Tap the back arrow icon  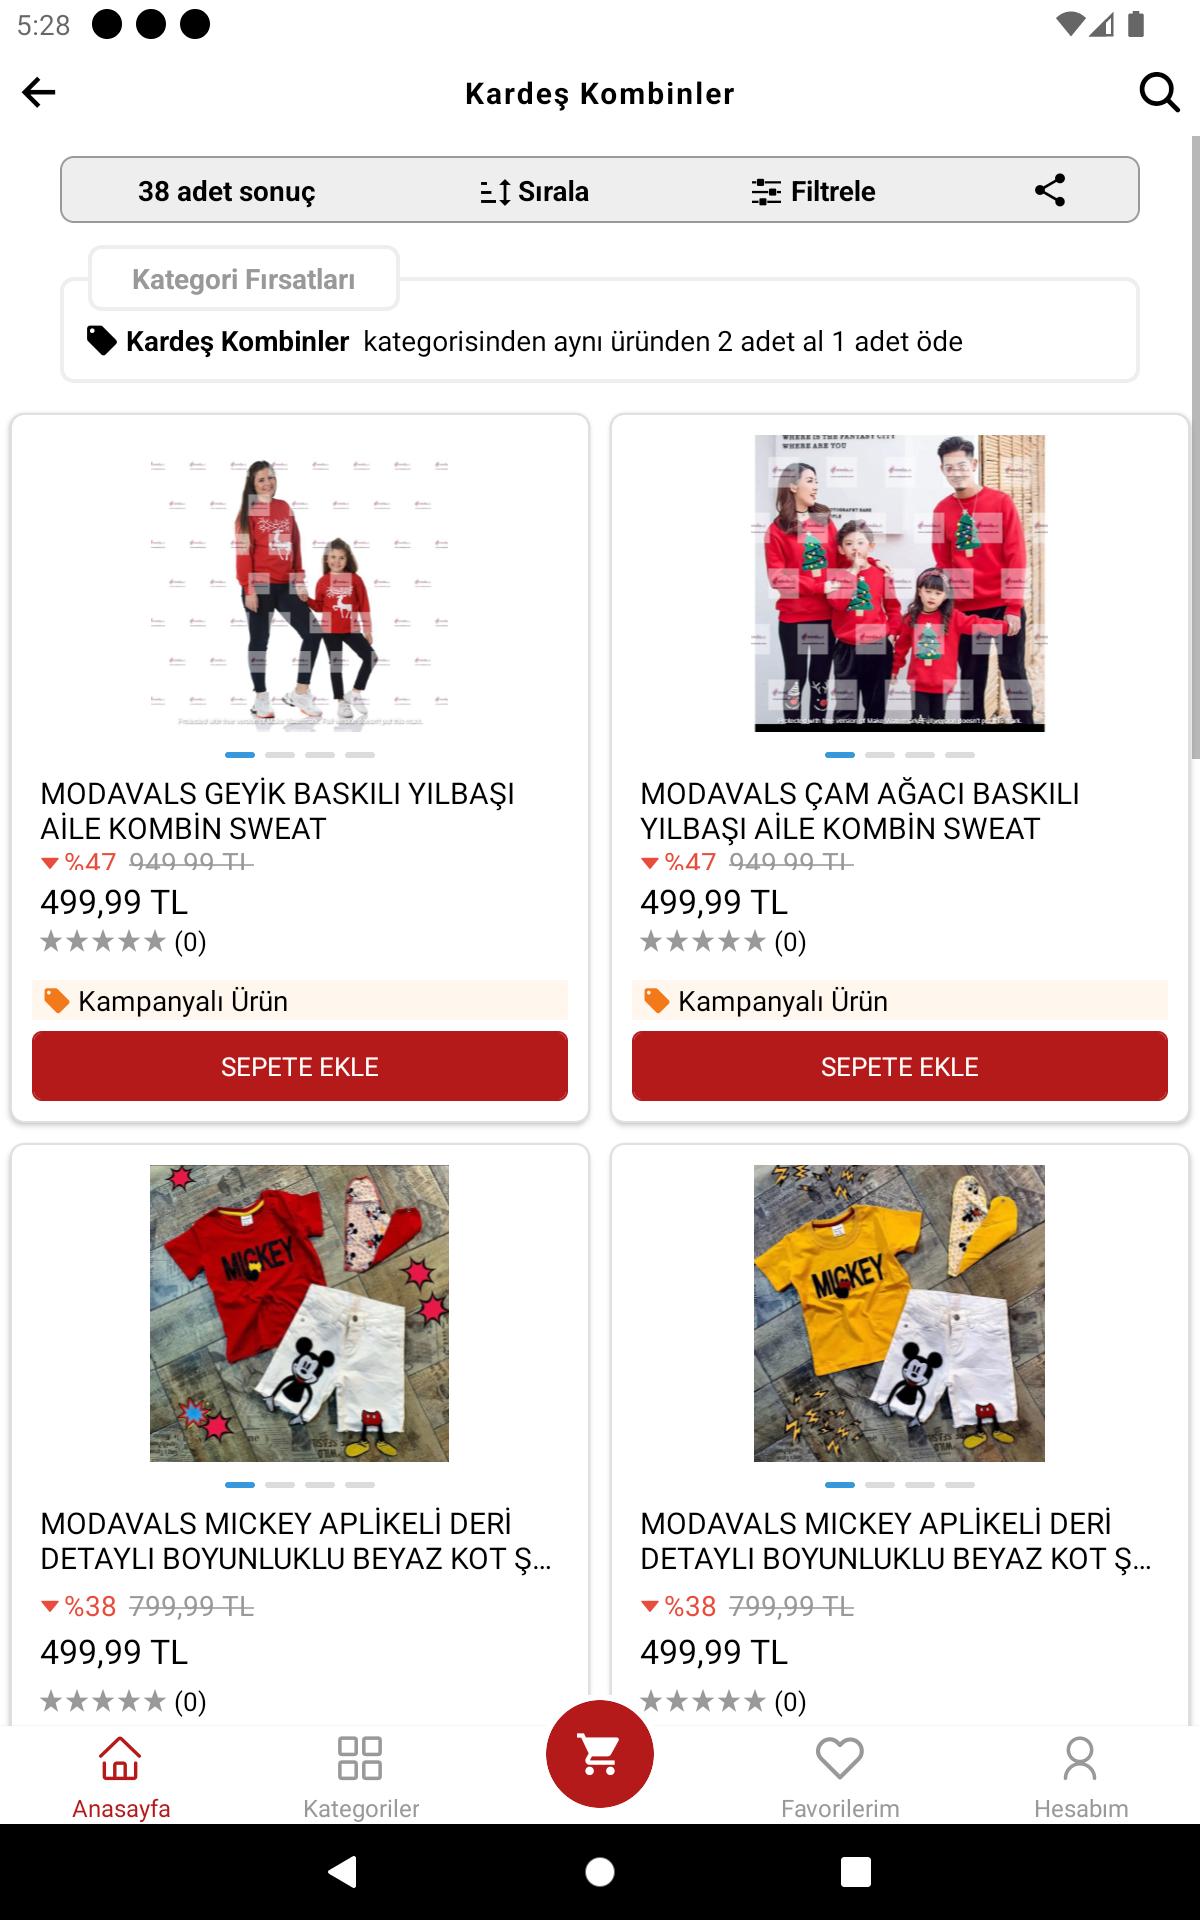39,93
